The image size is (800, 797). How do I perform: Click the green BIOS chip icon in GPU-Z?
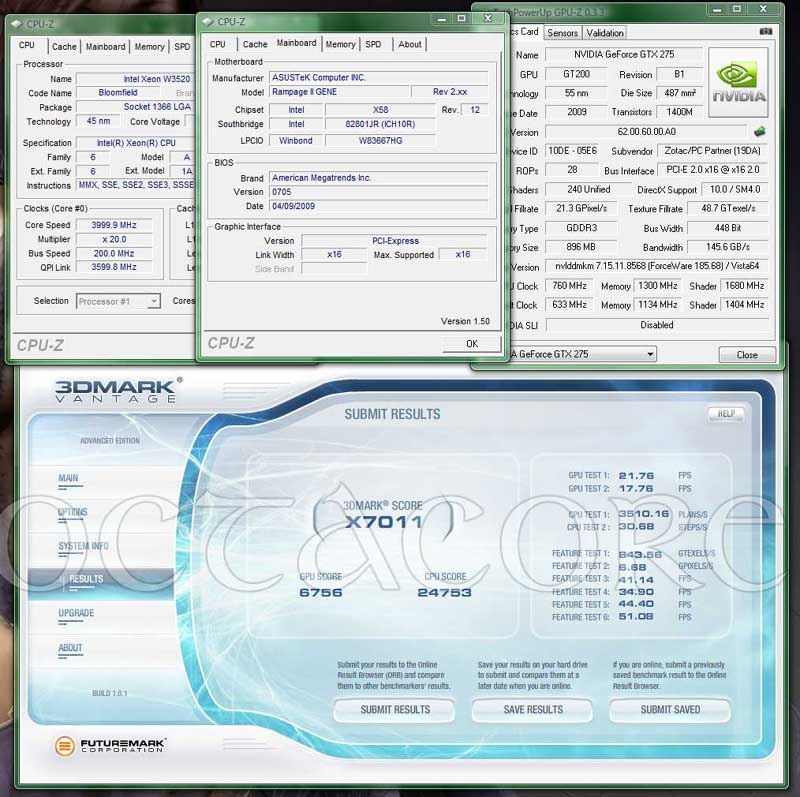pyautogui.click(x=760, y=132)
